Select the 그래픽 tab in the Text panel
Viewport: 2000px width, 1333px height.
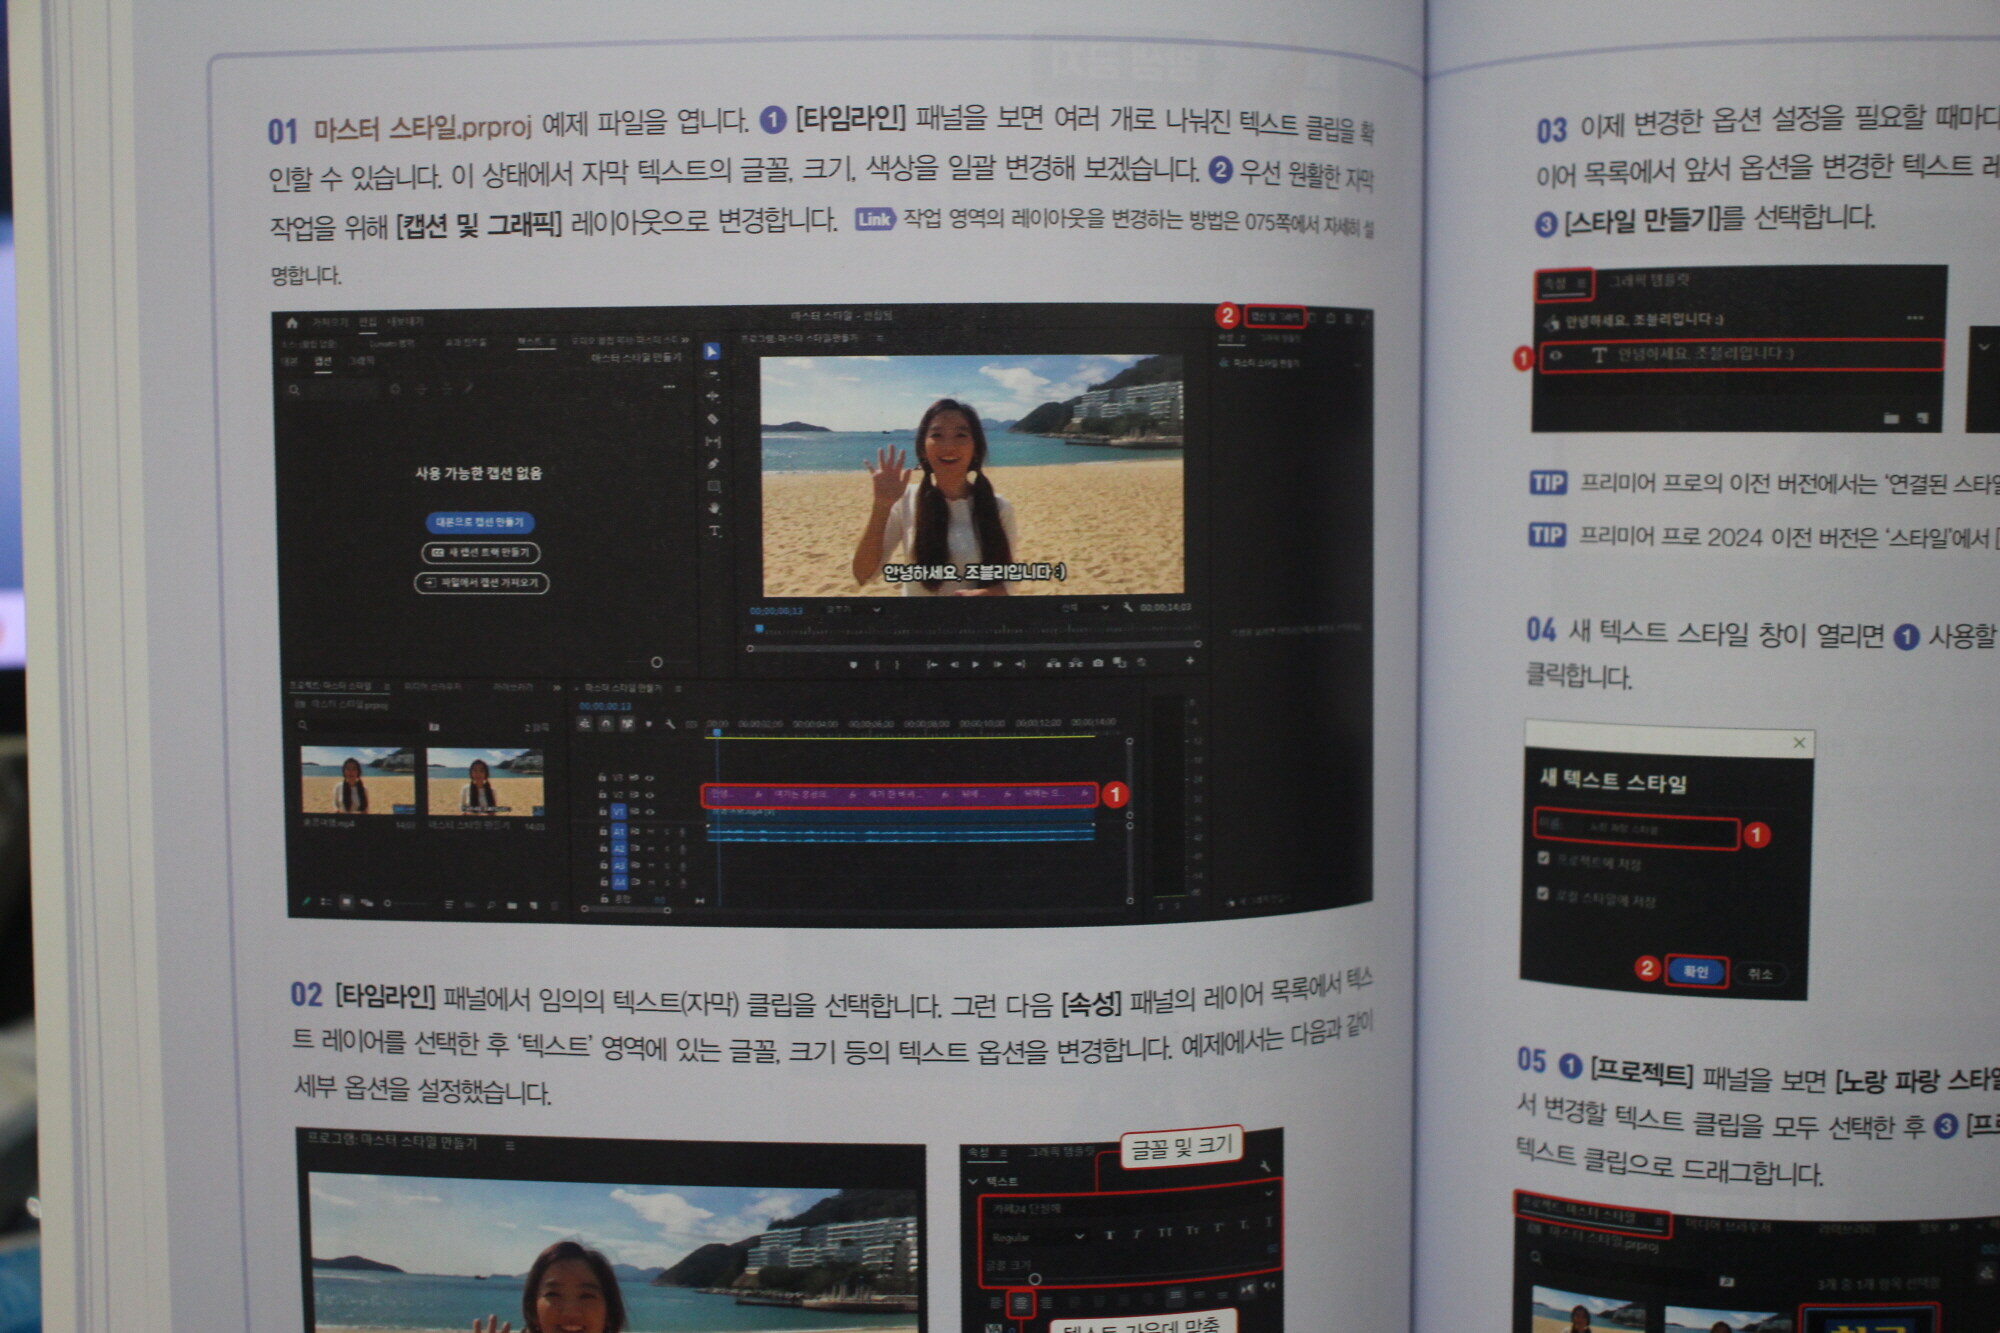coord(362,361)
